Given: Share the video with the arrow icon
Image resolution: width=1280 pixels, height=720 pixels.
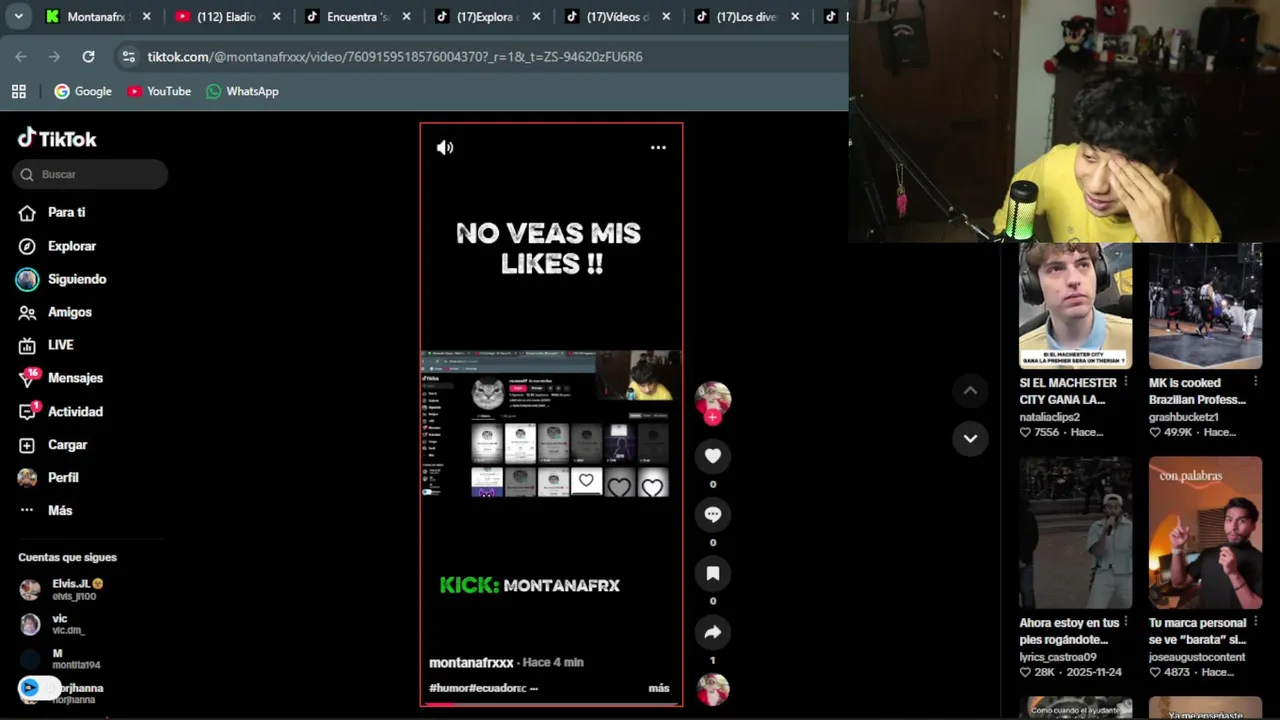Looking at the screenshot, I should [713, 632].
